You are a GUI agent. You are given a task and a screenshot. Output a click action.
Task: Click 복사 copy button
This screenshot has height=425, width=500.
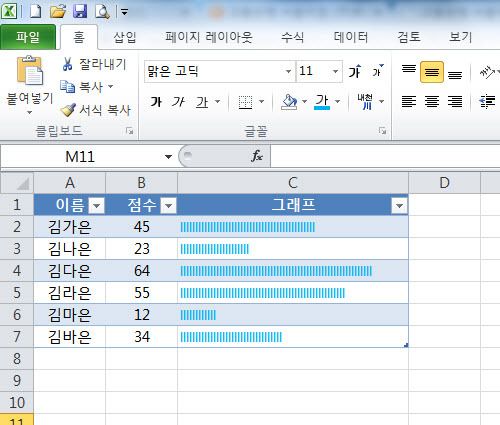click(x=82, y=87)
